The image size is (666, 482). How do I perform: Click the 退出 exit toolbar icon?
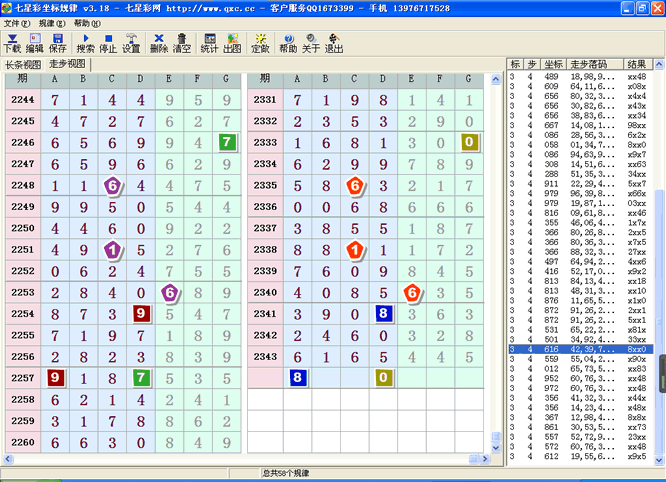334,43
